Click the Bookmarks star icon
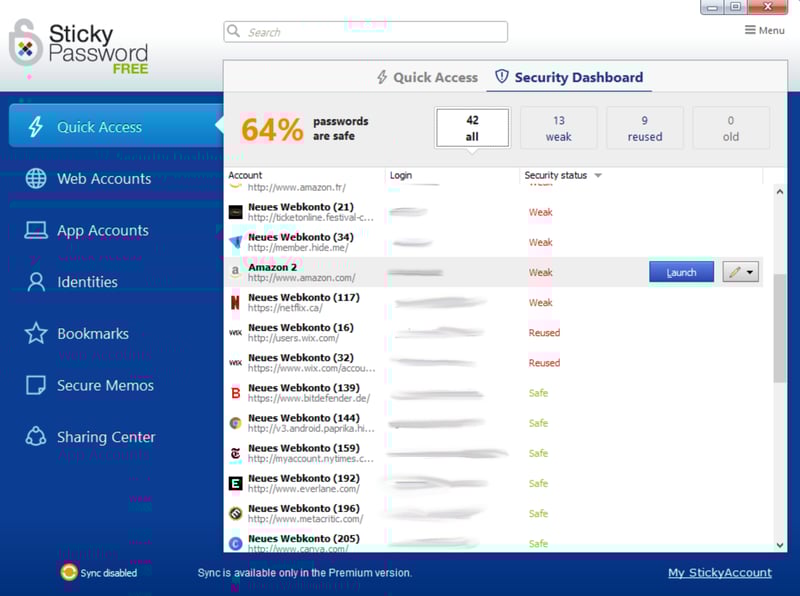Viewport: 800px width, 596px height. [36, 333]
